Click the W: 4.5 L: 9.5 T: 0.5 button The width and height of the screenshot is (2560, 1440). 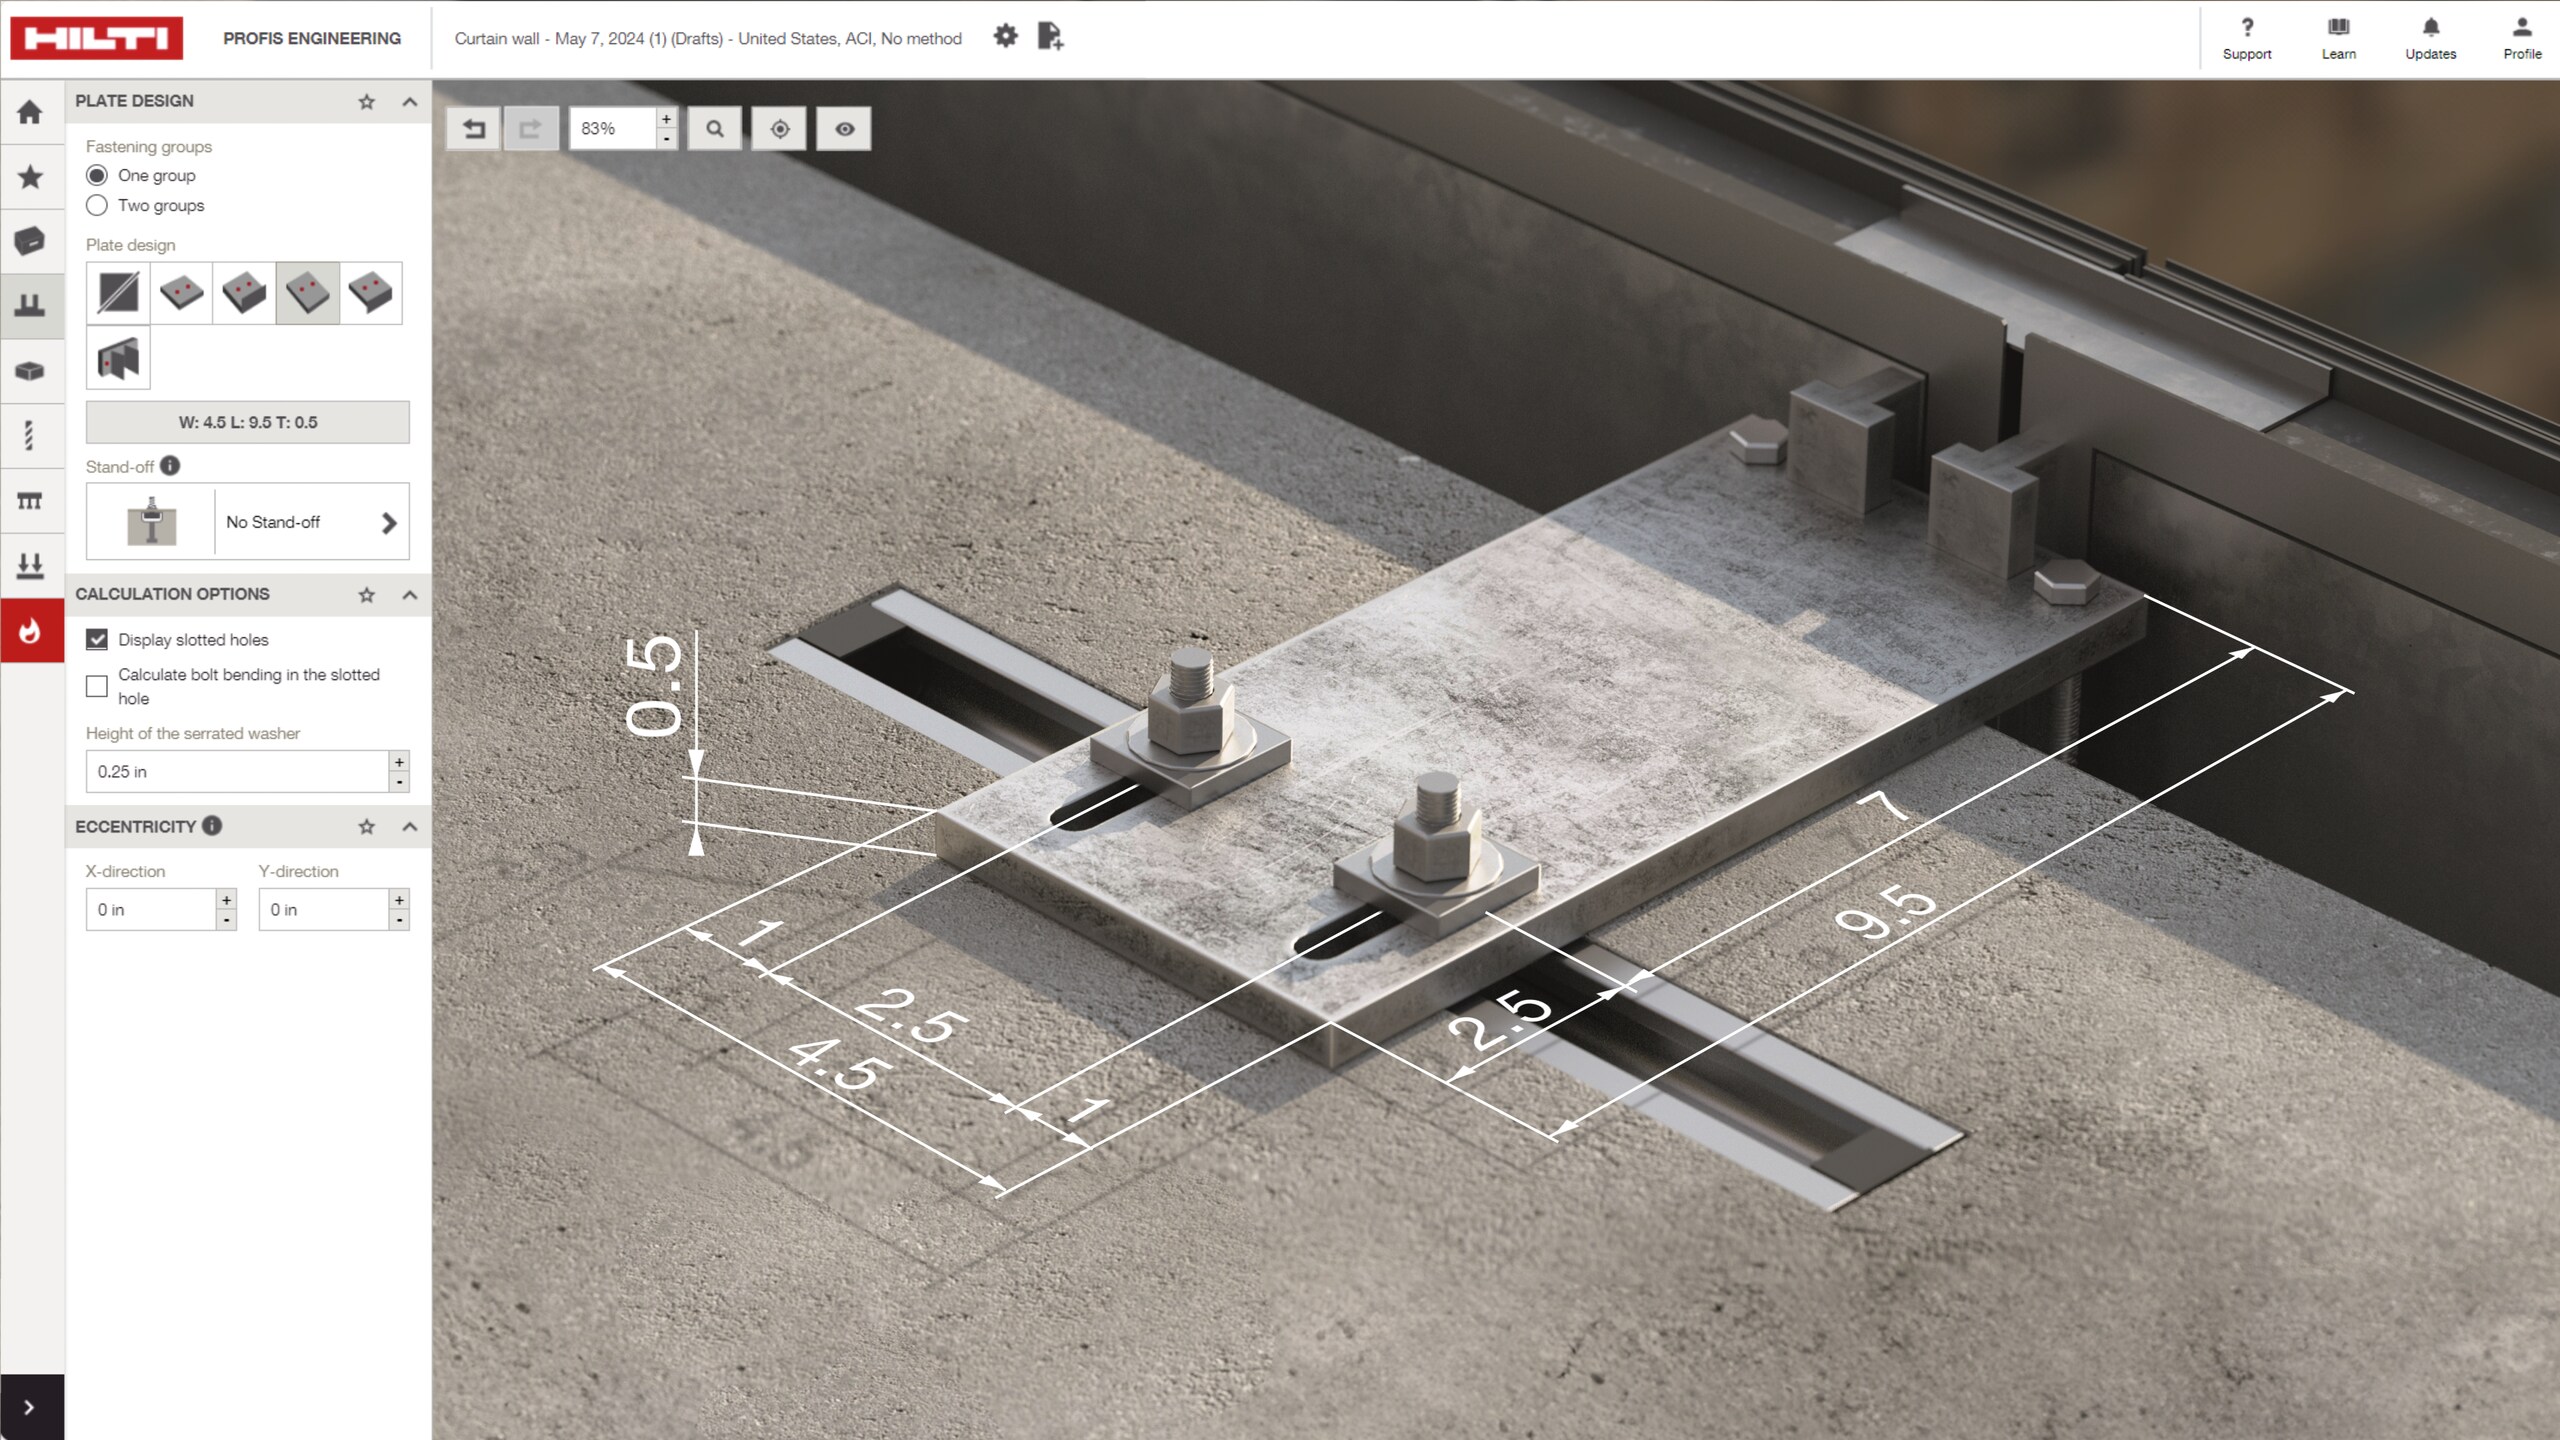point(248,422)
